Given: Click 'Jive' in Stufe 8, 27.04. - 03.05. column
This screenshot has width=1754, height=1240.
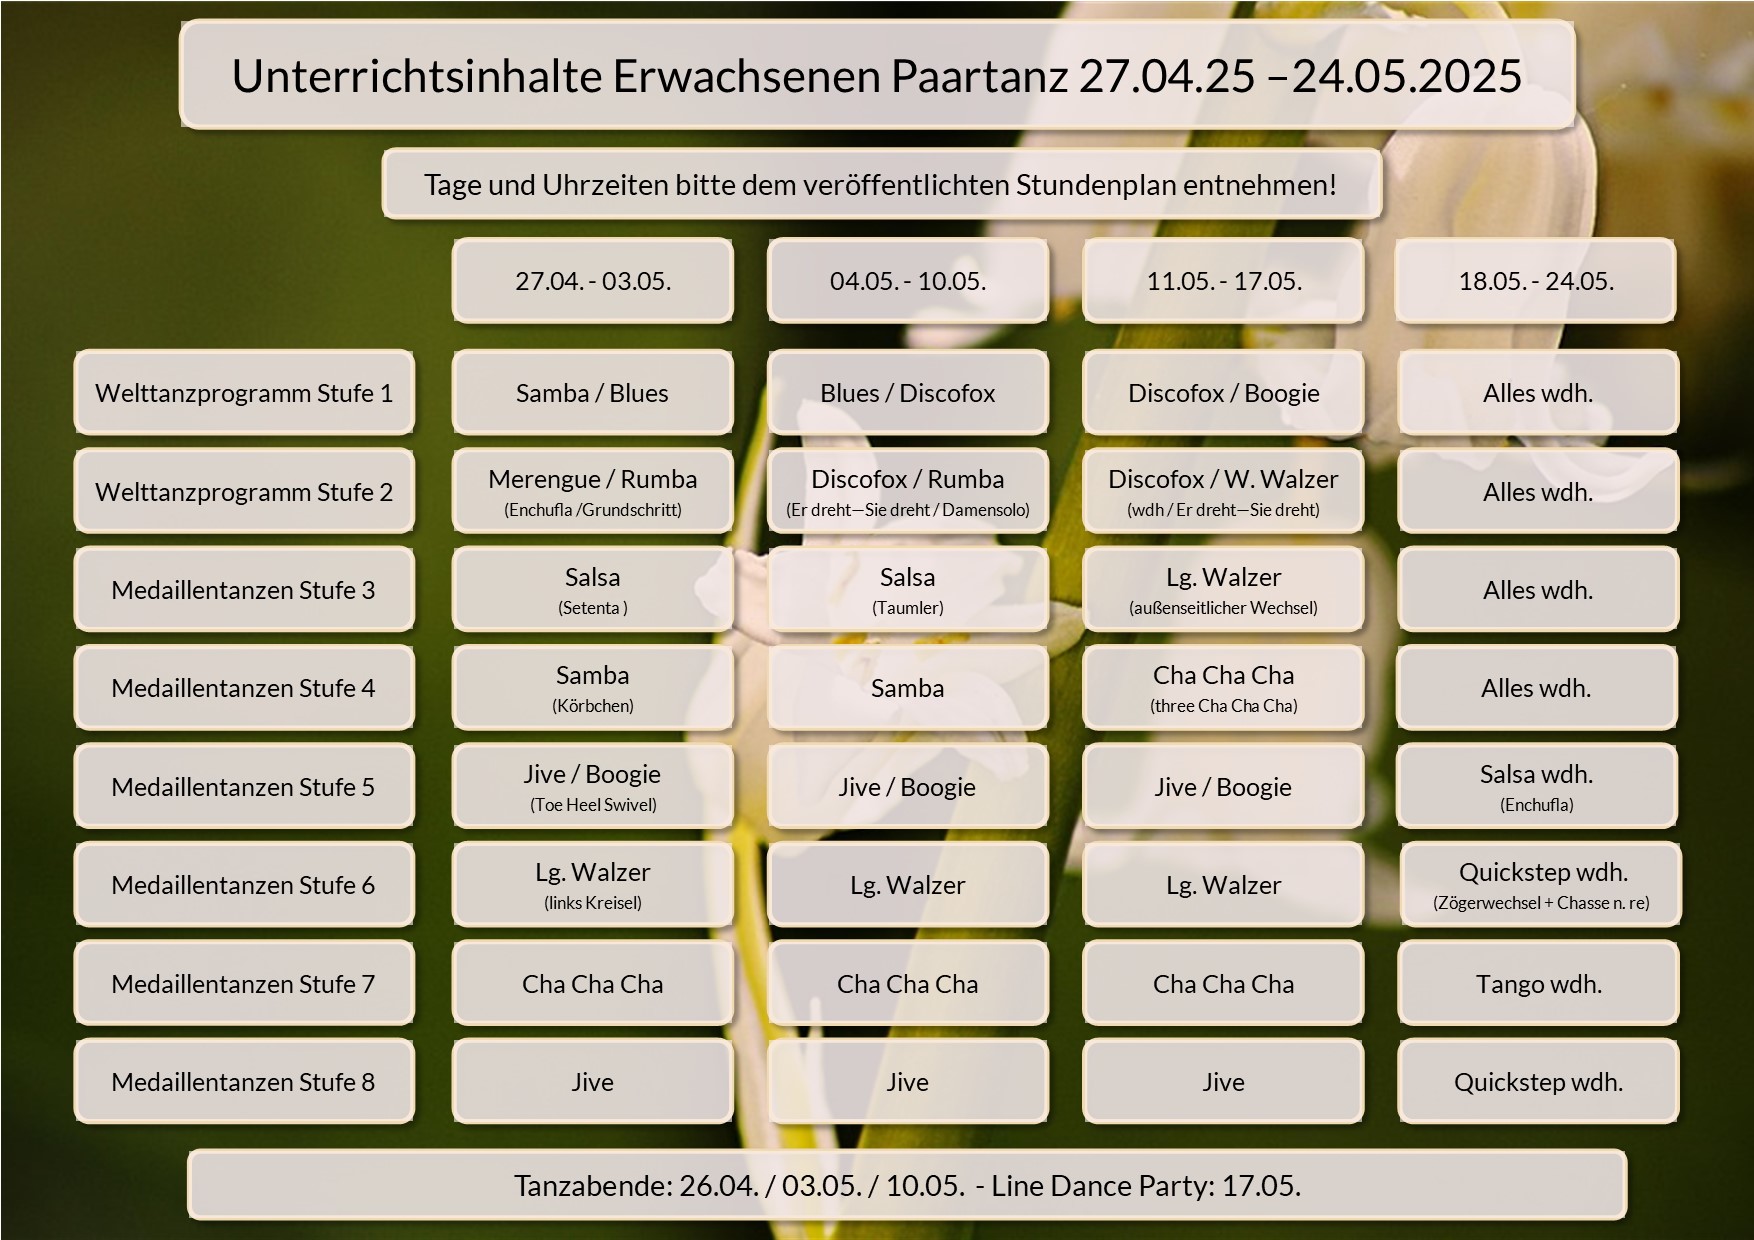Looking at the screenshot, I should (592, 1081).
